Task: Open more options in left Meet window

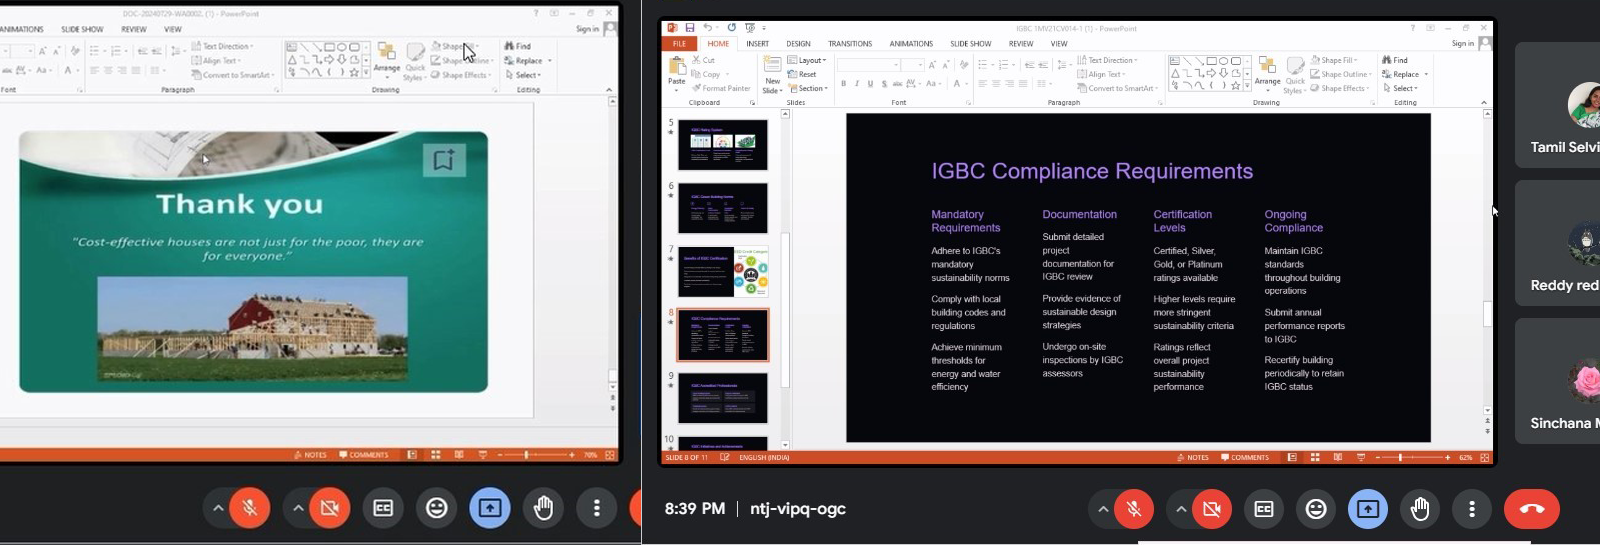Action: tap(597, 508)
